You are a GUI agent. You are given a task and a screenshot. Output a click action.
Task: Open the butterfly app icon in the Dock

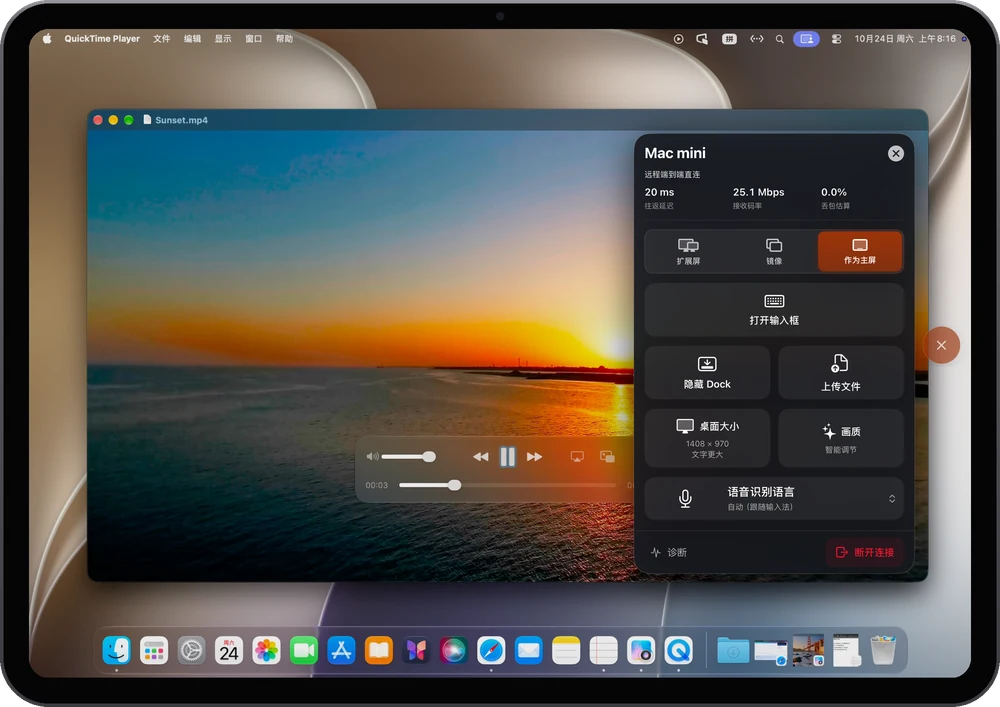416,650
